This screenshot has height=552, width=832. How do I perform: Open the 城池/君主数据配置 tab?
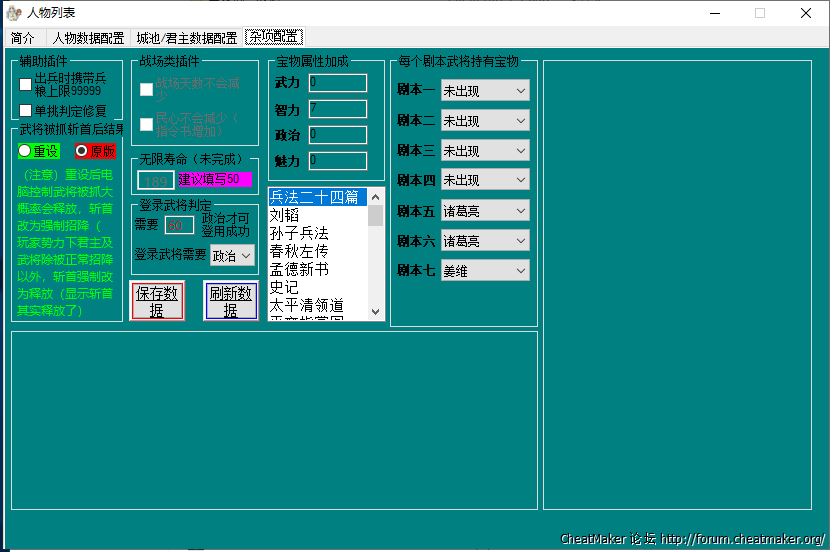point(186,38)
